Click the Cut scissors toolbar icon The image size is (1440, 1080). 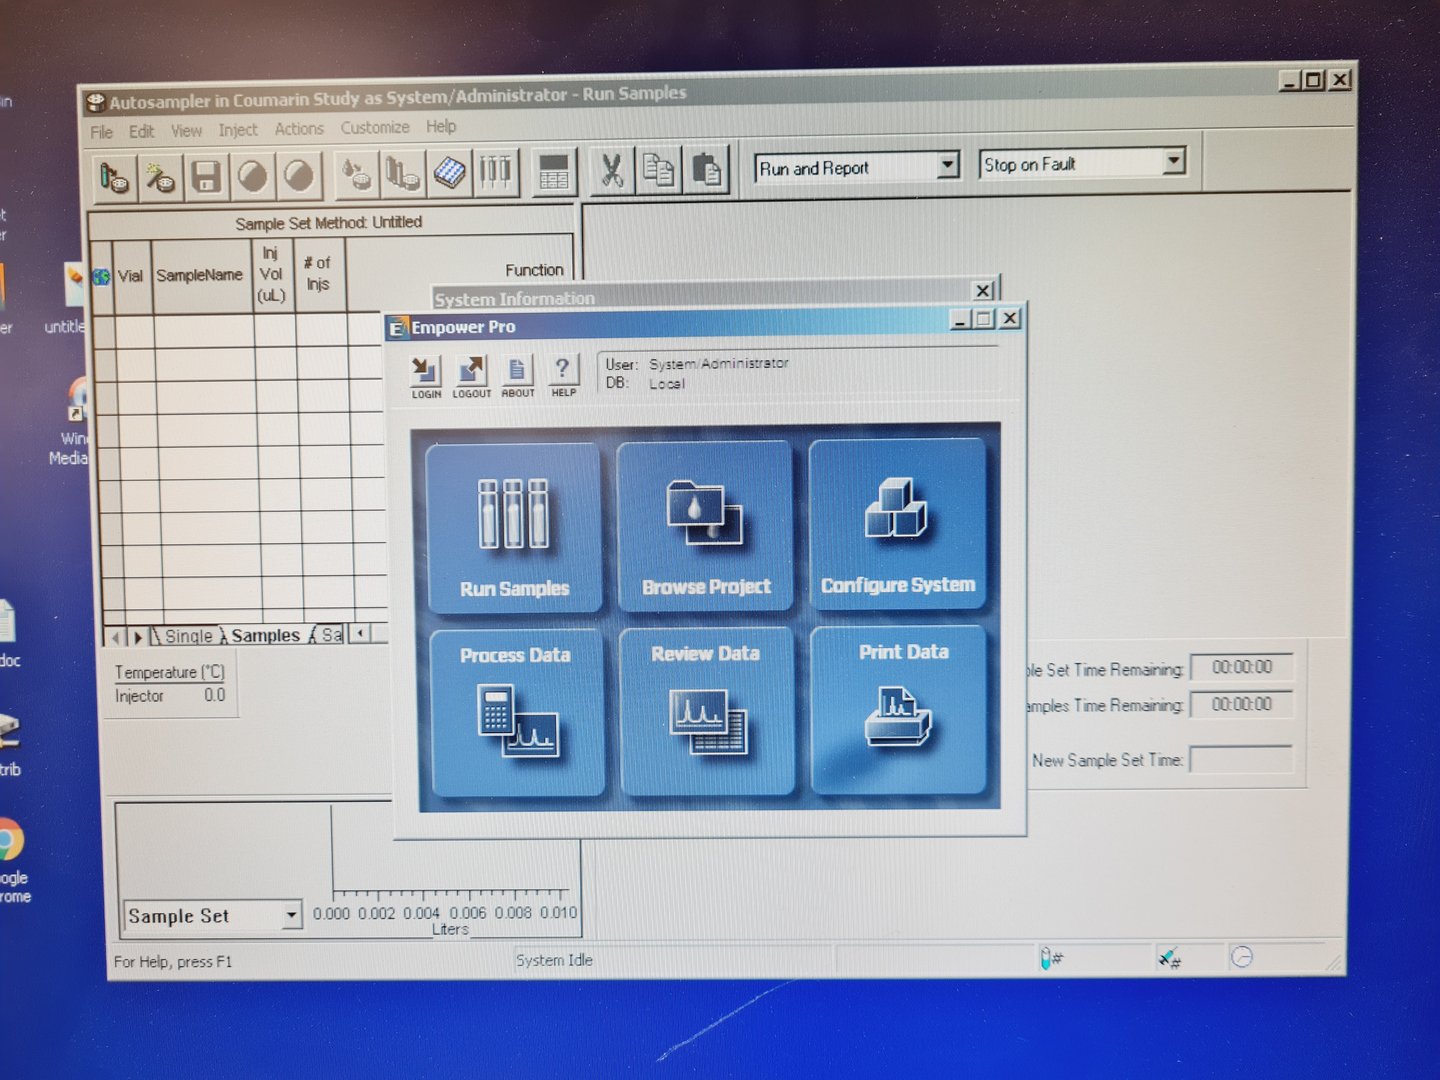click(611, 171)
